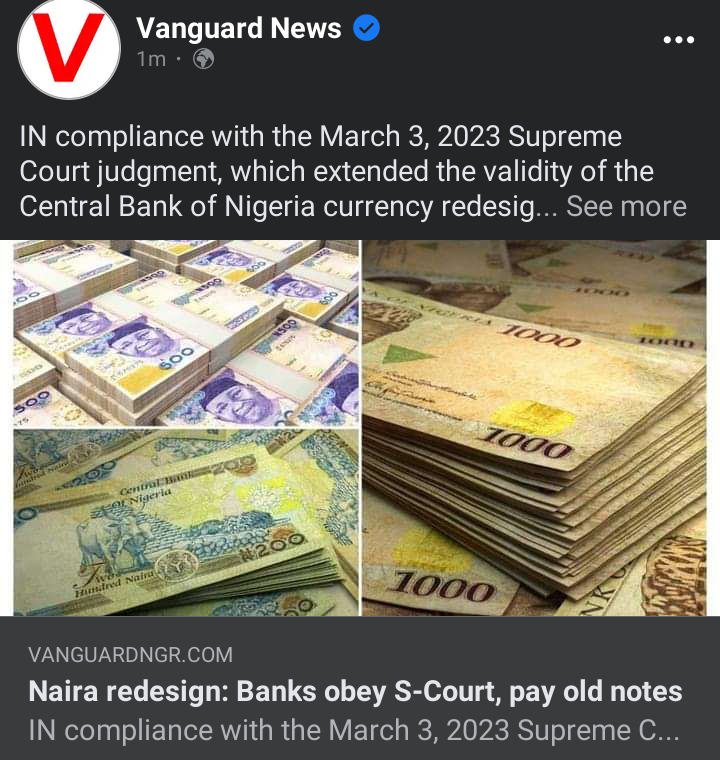The height and width of the screenshot is (760, 720).
Task: Tap the globe public audience icon
Action: [204, 59]
